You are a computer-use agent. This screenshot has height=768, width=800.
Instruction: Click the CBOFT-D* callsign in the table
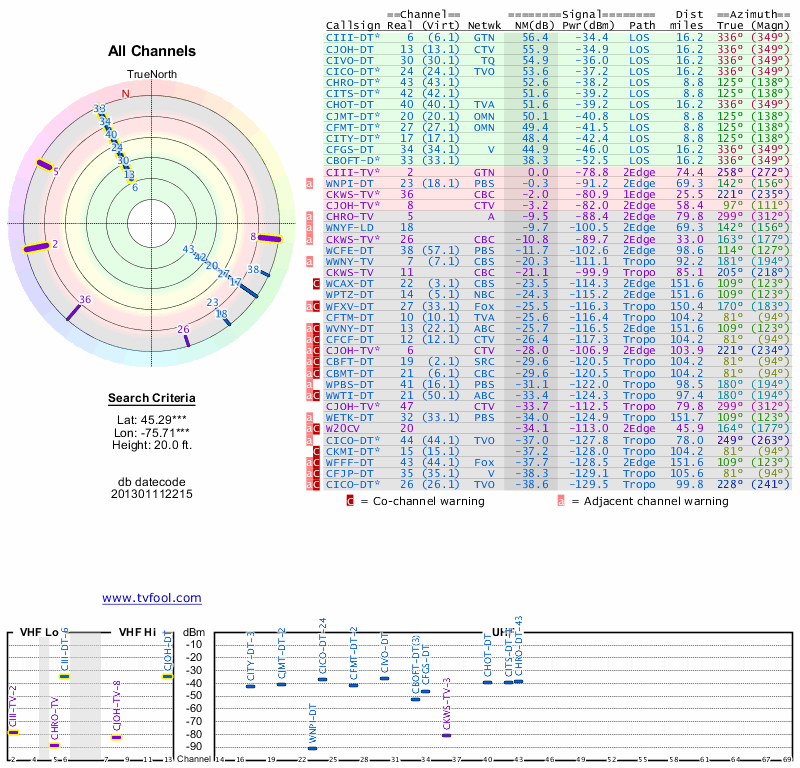[353, 160]
